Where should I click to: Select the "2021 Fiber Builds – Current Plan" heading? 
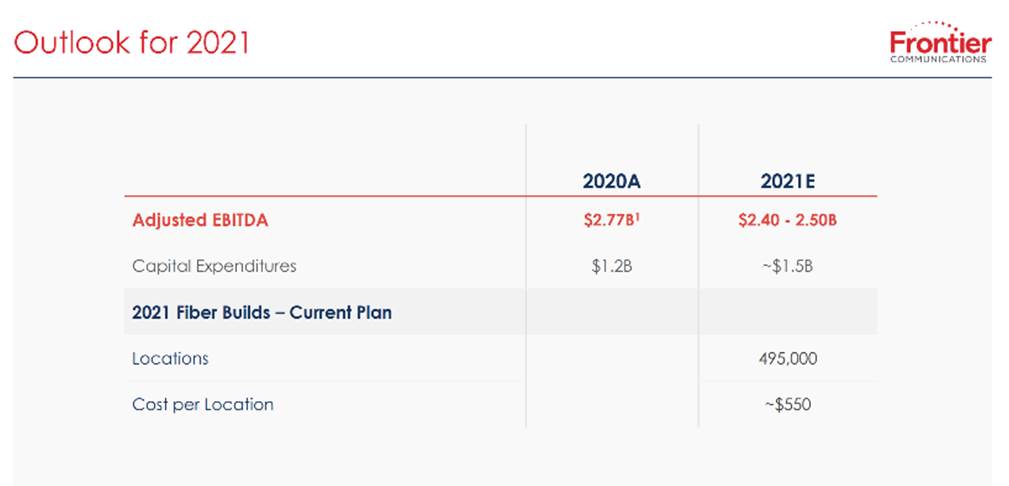pyautogui.click(x=262, y=312)
